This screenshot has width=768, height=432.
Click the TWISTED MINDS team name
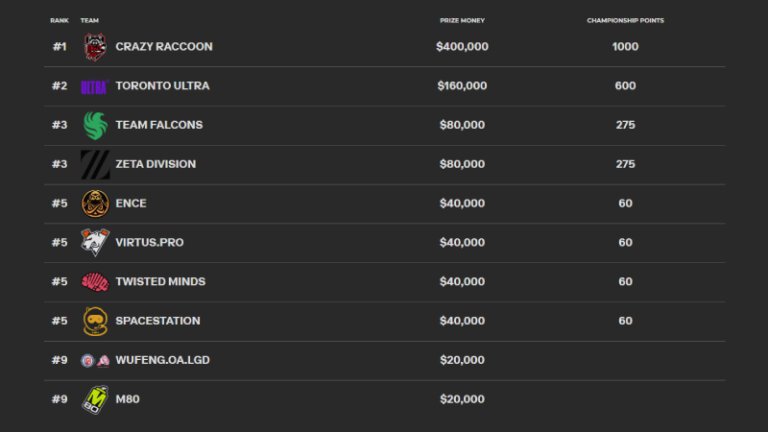point(160,282)
